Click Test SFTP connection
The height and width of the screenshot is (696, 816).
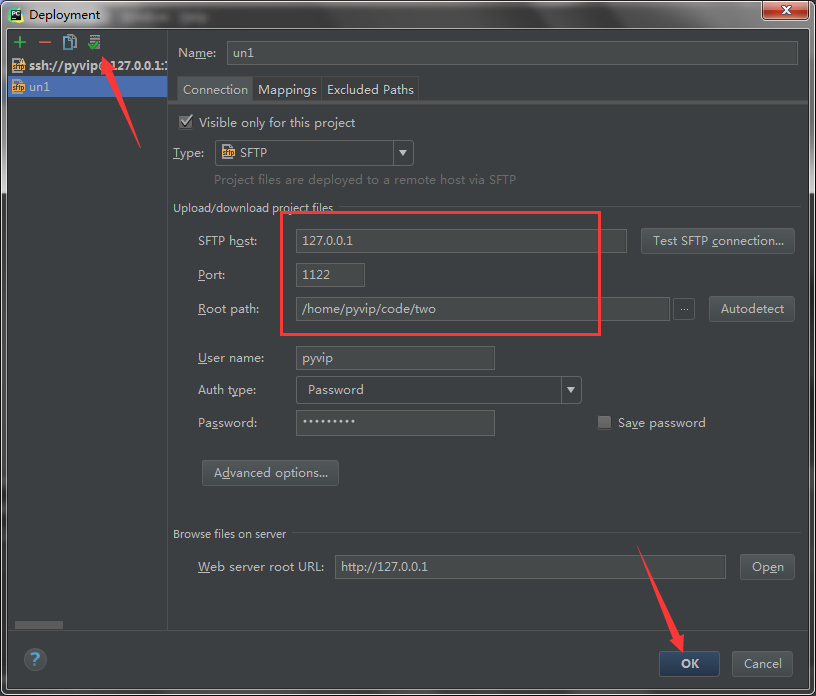(x=717, y=240)
